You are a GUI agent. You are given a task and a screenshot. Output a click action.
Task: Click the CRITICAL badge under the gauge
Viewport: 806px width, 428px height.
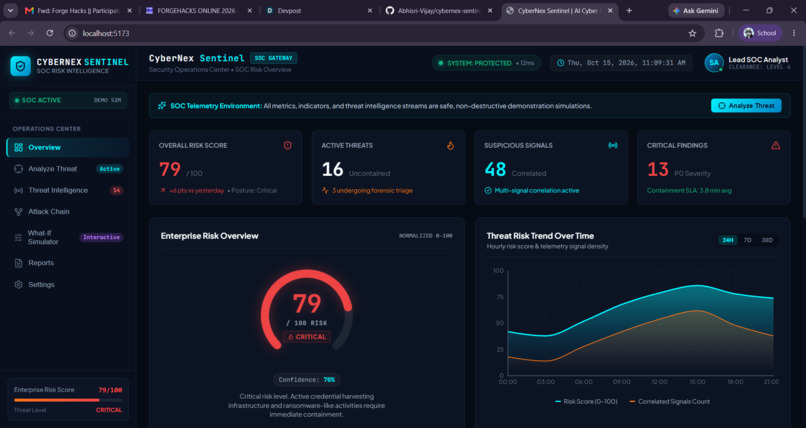click(x=307, y=337)
